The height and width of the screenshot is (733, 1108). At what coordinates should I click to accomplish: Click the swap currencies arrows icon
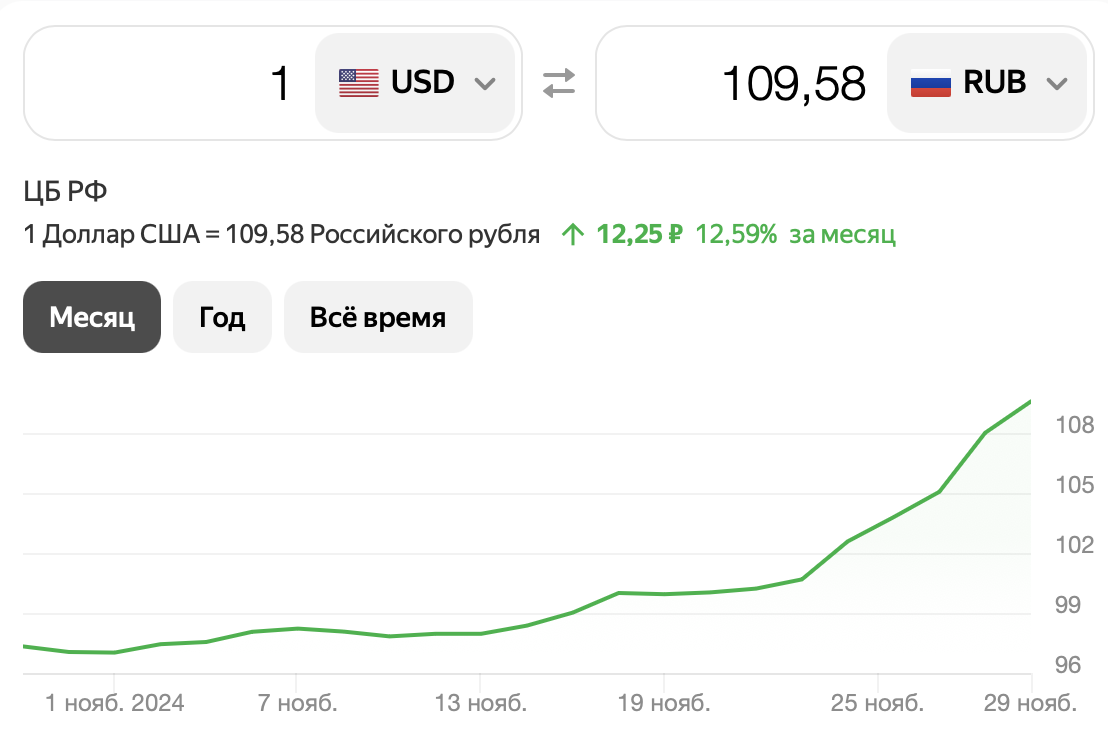point(559,83)
